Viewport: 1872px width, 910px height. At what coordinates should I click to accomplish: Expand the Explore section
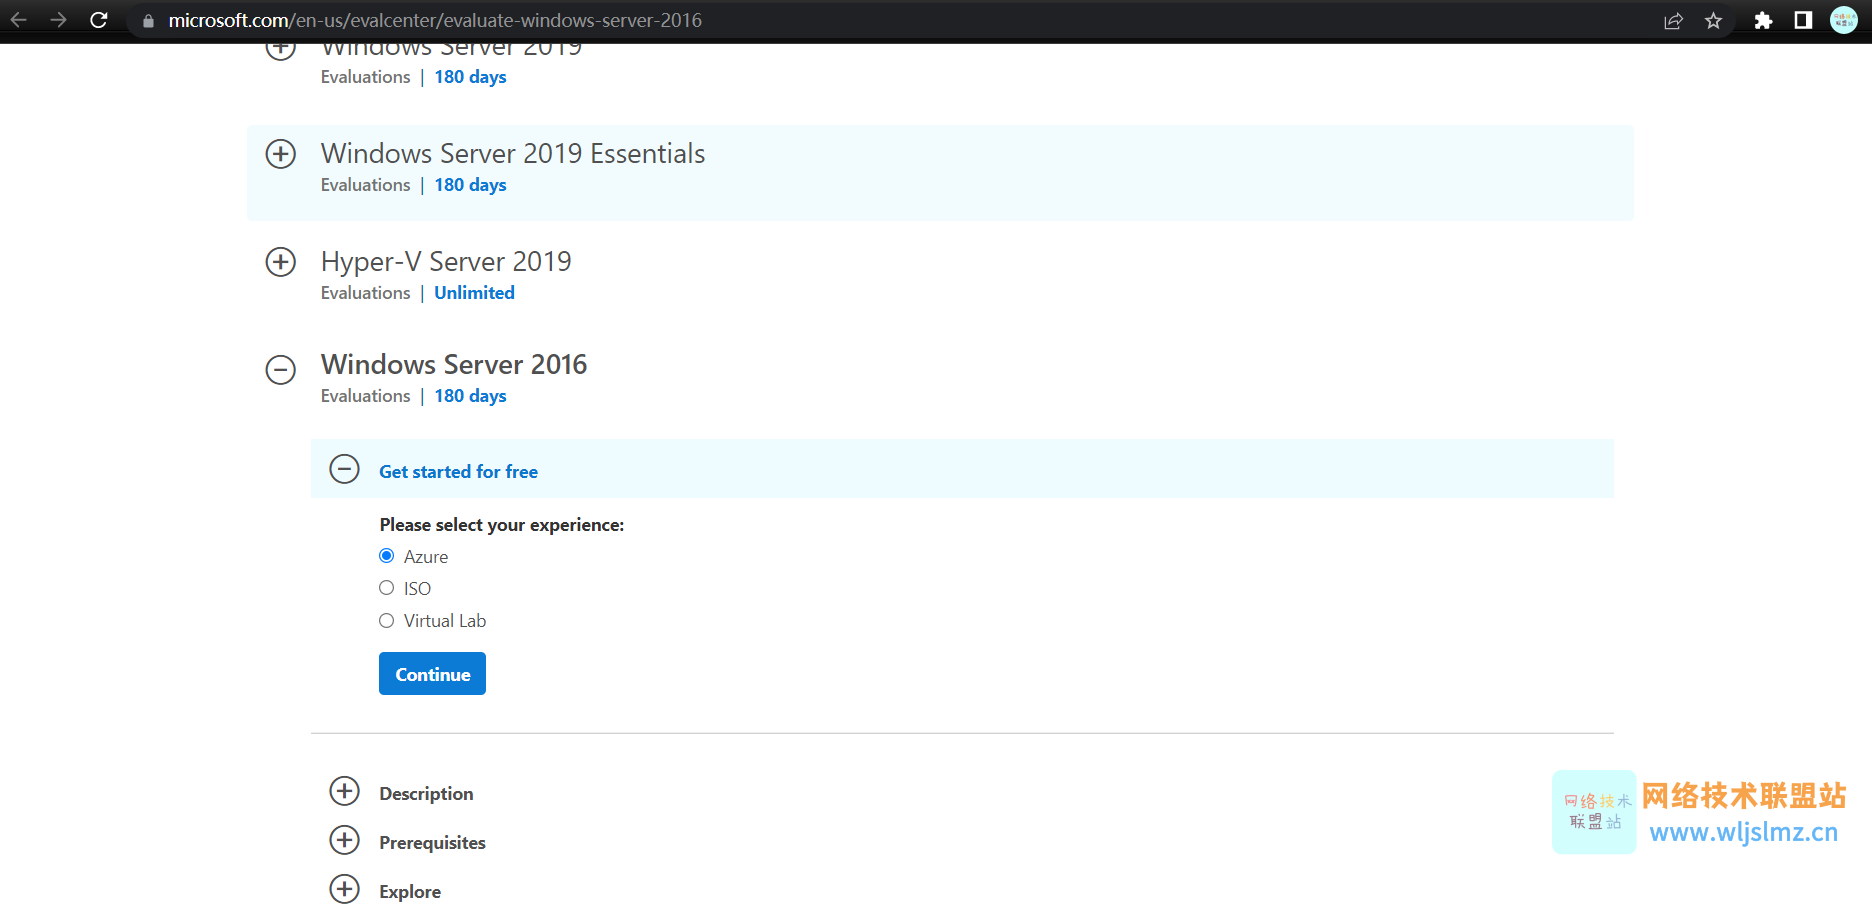(345, 889)
